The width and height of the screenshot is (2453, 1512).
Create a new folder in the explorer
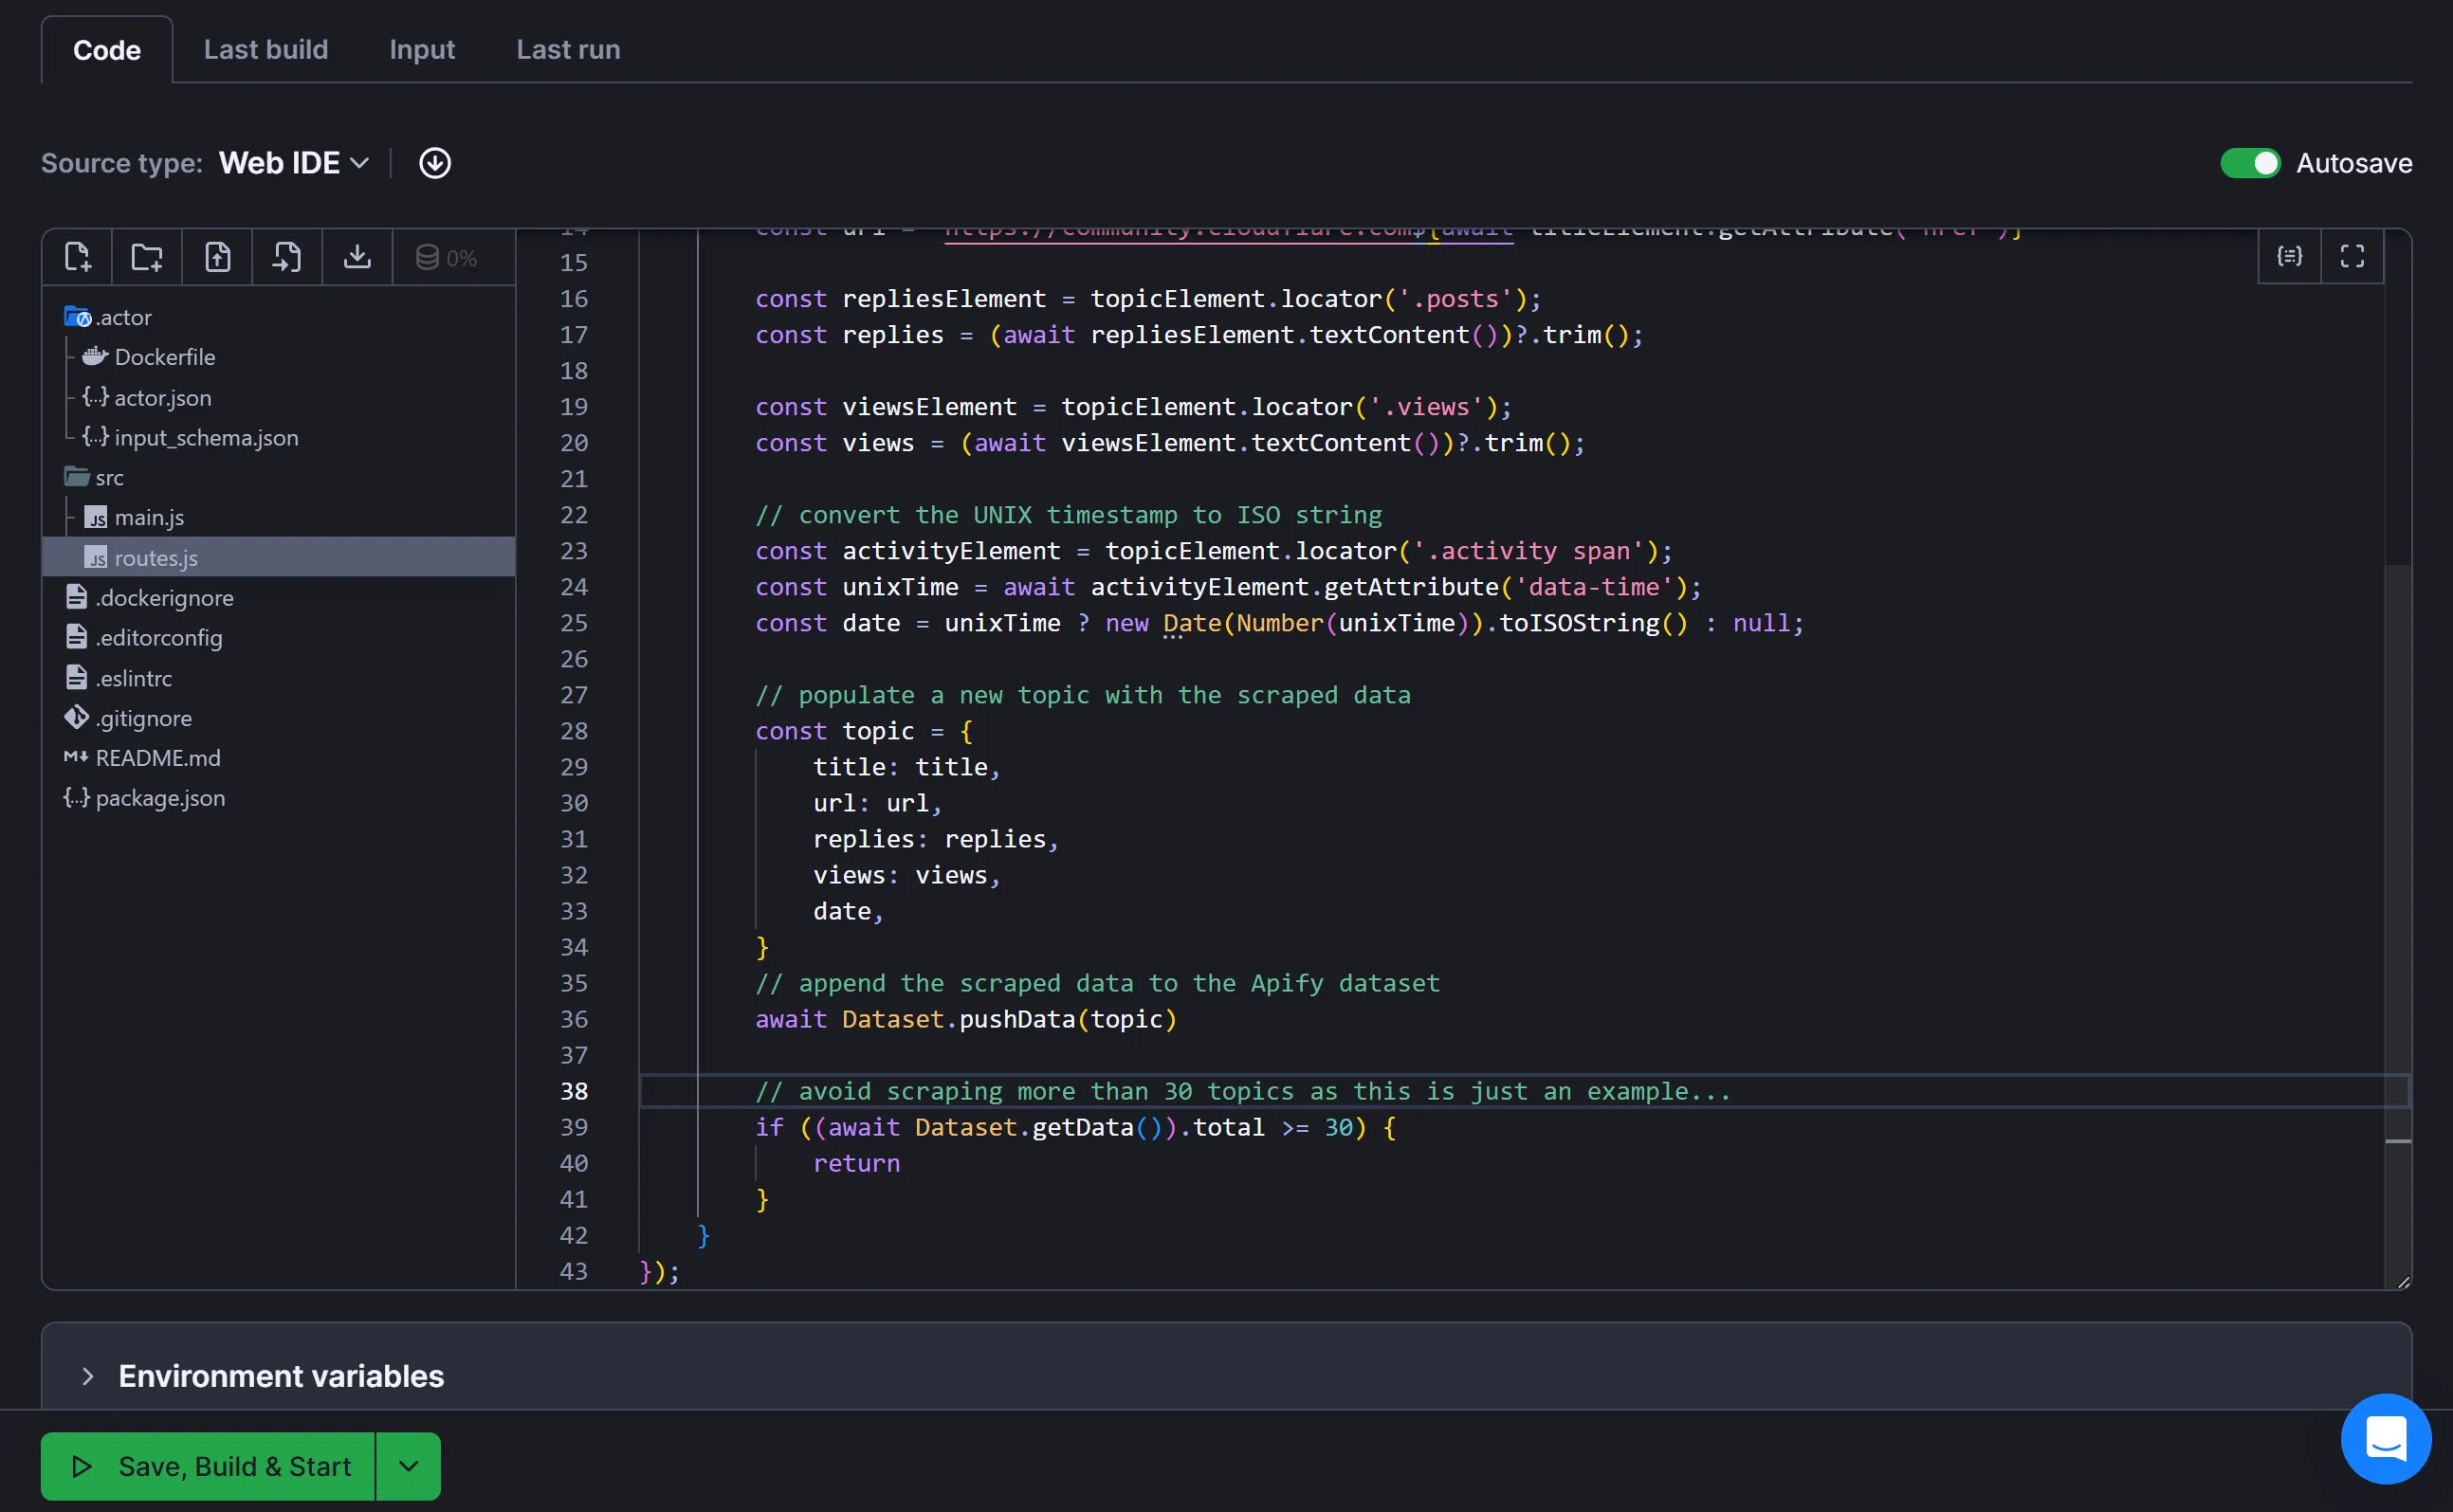point(147,257)
